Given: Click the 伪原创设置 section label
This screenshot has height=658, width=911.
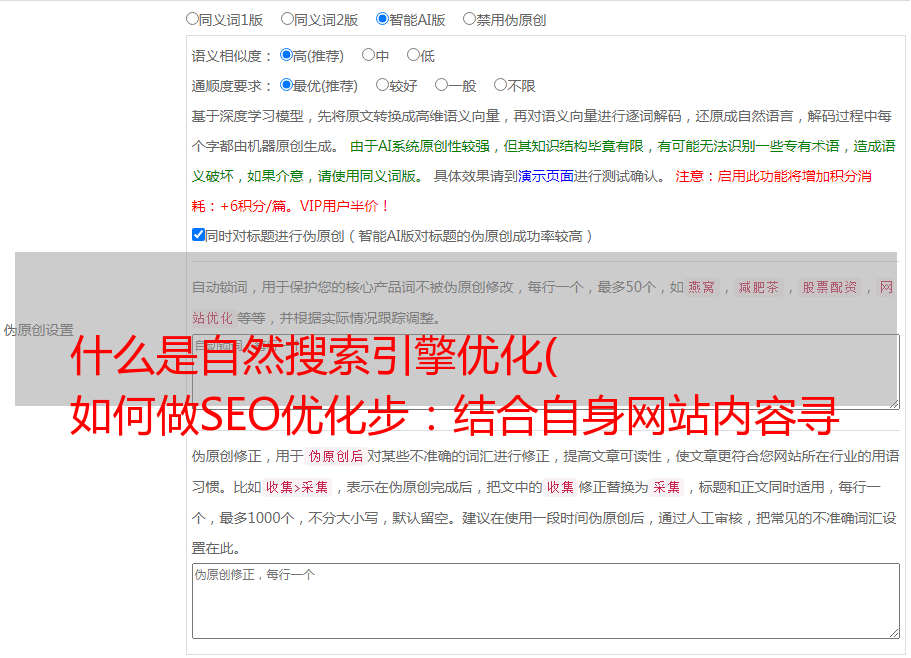Looking at the screenshot, I should (38, 330).
